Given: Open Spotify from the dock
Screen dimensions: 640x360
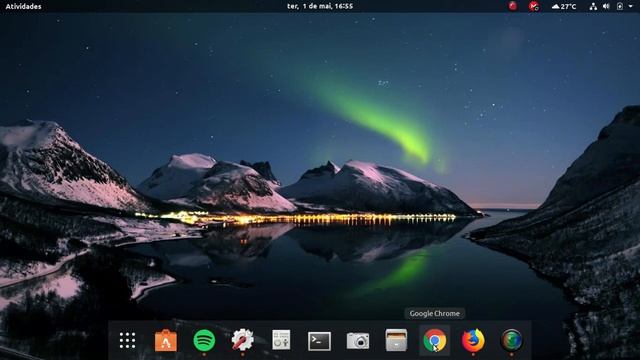Looking at the screenshot, I should pyautogui.click(x=204, y=340).
